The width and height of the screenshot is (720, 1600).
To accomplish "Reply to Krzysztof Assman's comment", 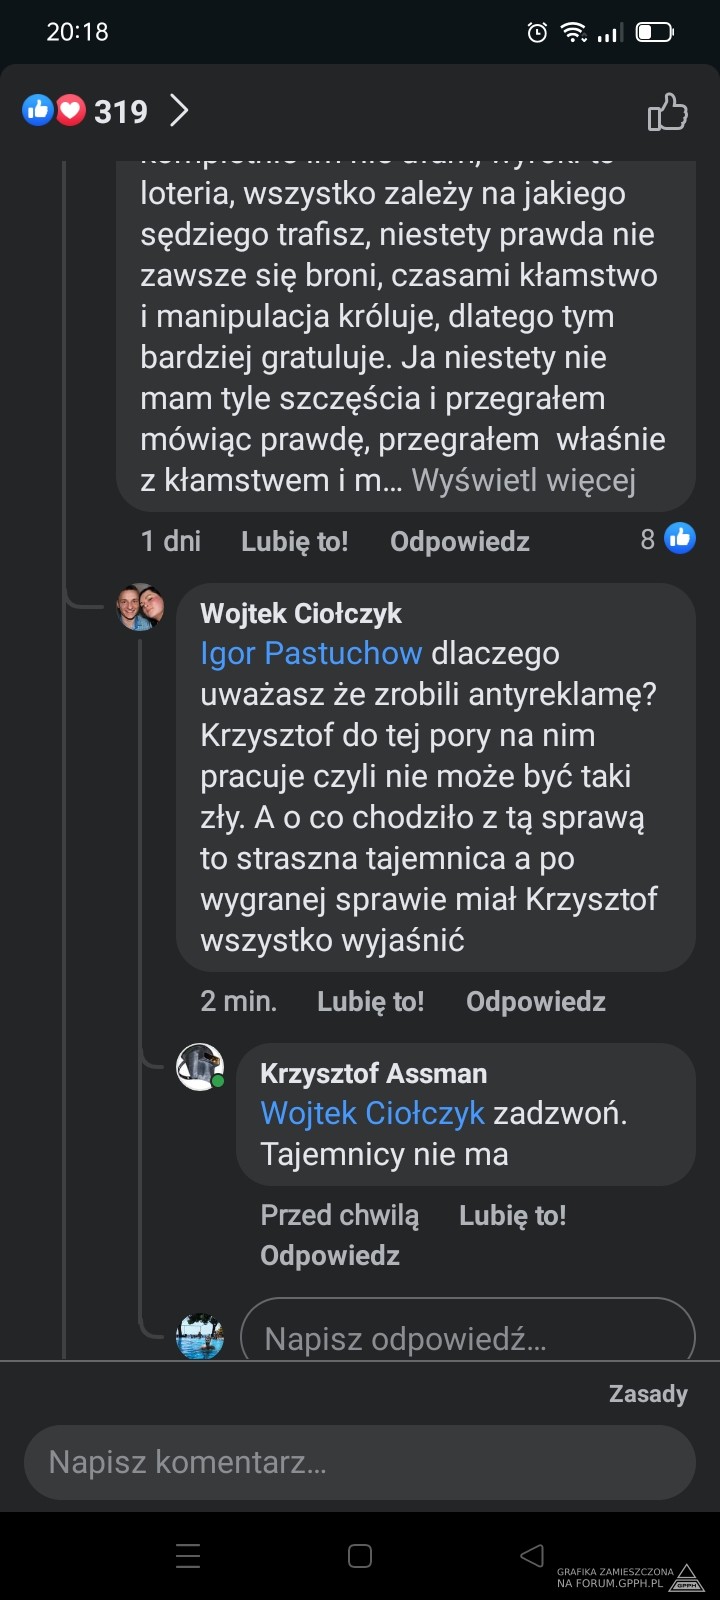I will coord(329,1255).
